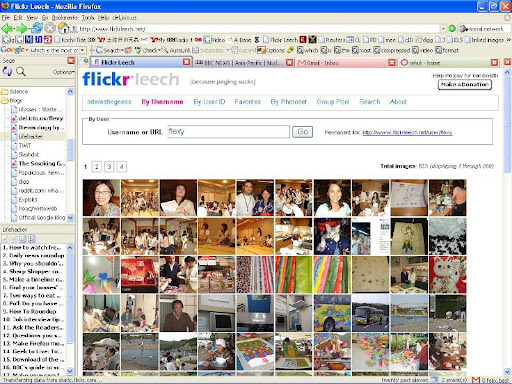This screenshot has height=384, width=512.
Task: Click the green Go button beside address bar
Action: [452, 29]
